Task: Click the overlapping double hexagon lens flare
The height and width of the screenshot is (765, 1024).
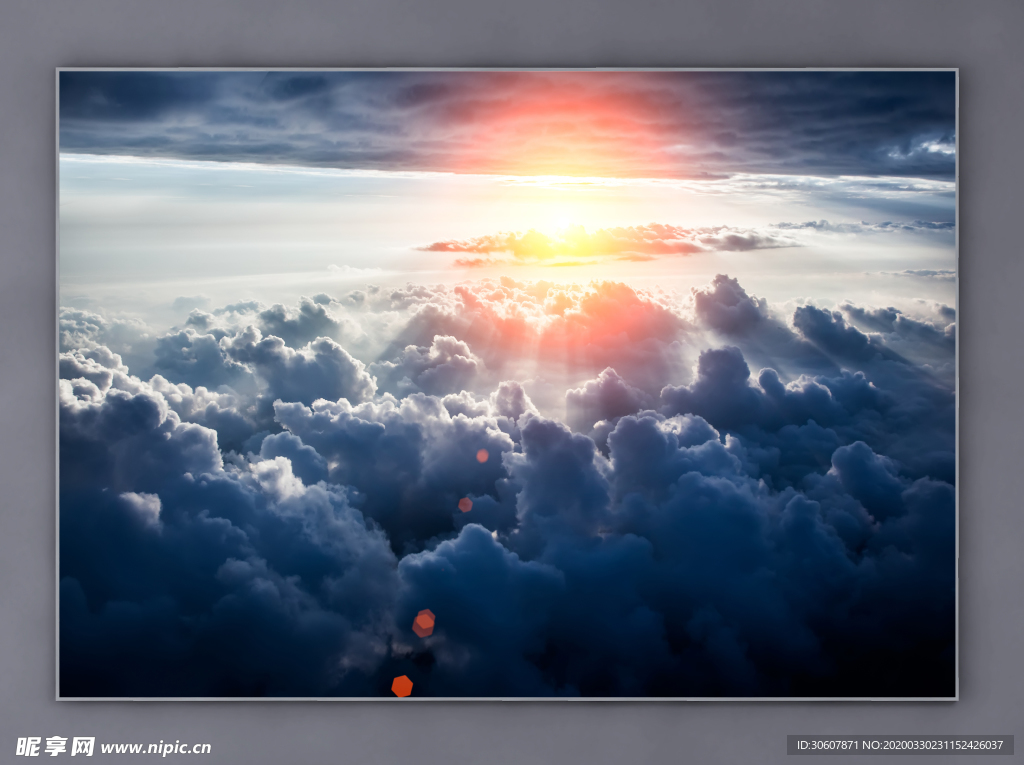Action: [424, 623]
